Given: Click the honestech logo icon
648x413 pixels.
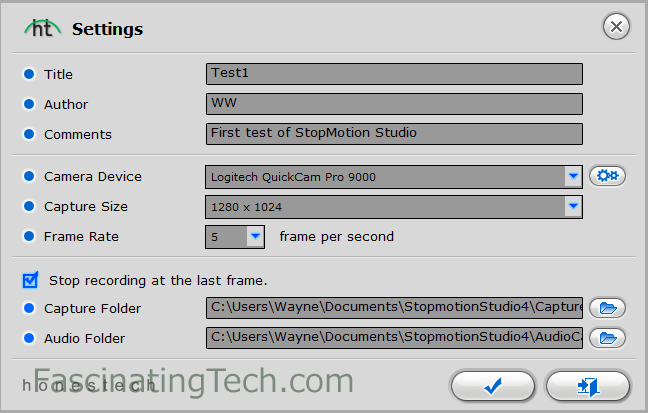Looking at the screenshot, I should point(43,28).
